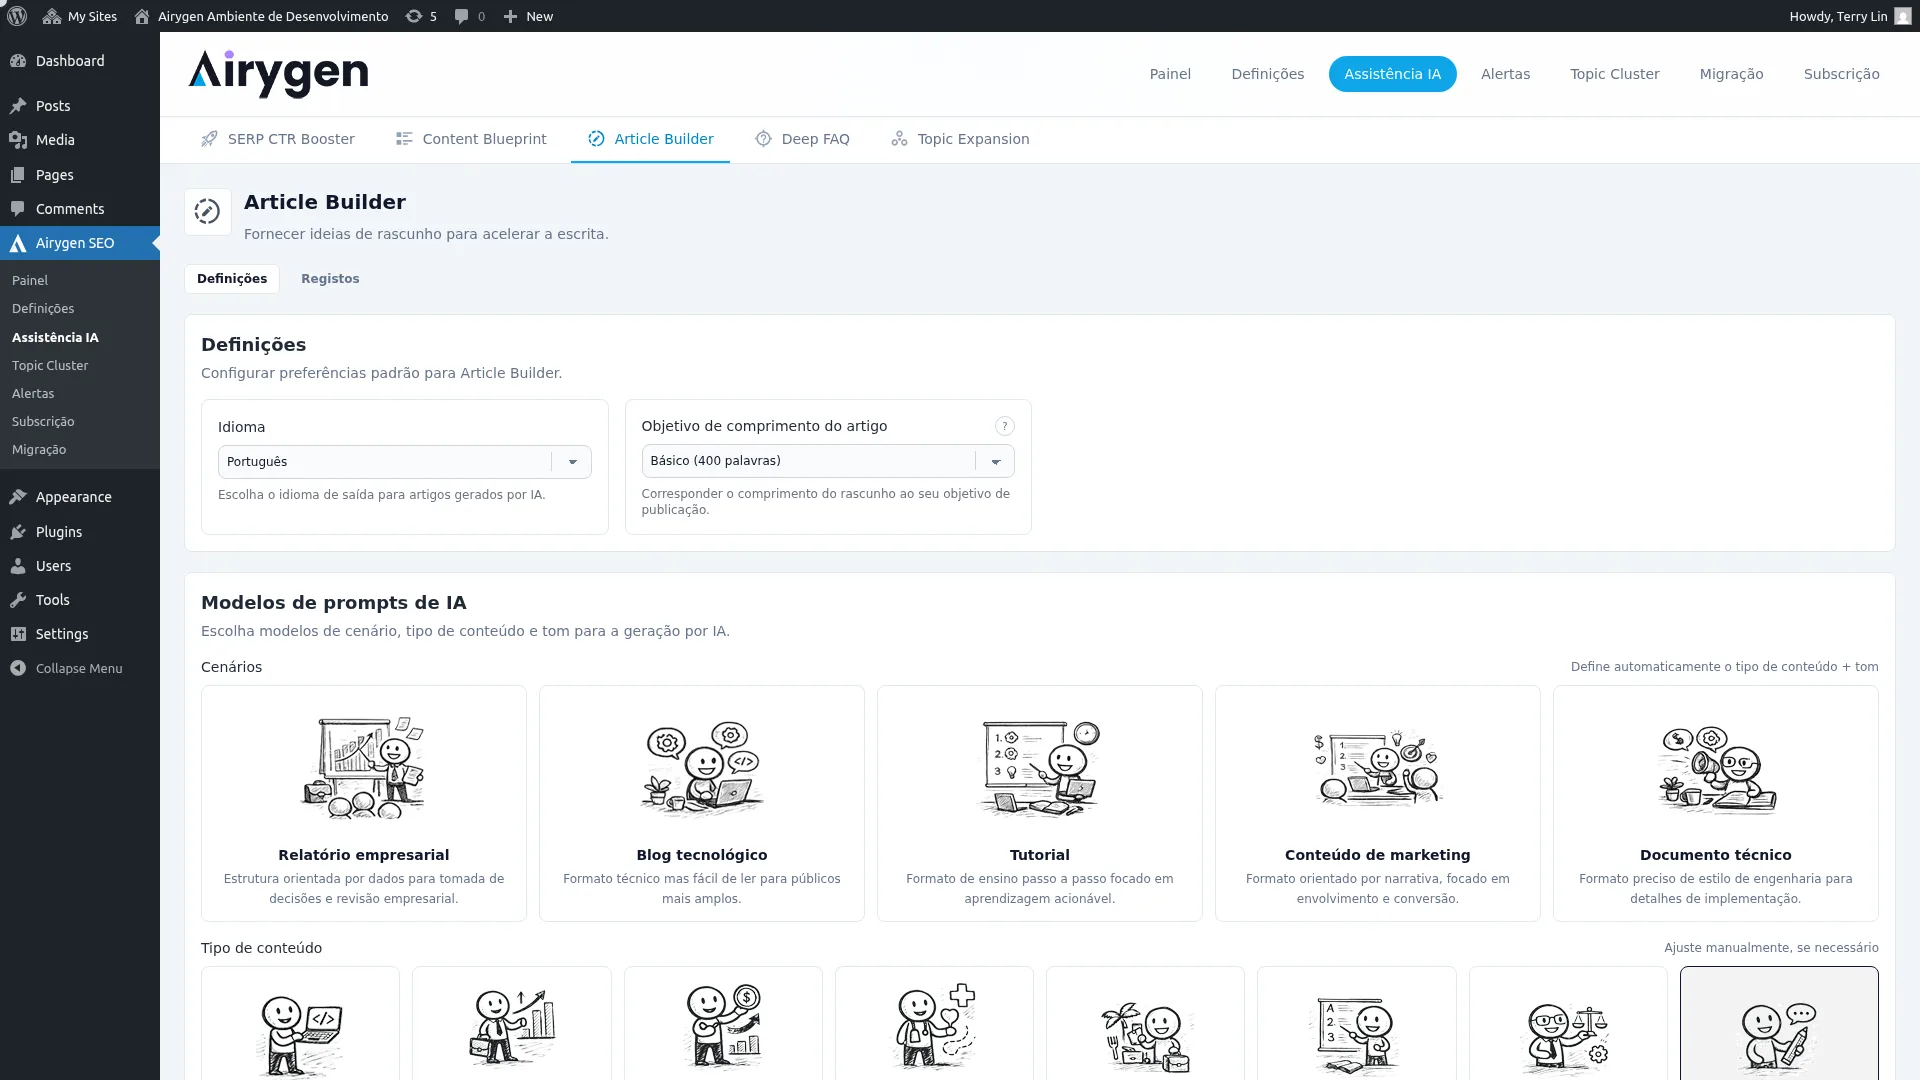
Task: Select the Registos sub-tab
Action: pyautogui.click(x=330, y=279)
